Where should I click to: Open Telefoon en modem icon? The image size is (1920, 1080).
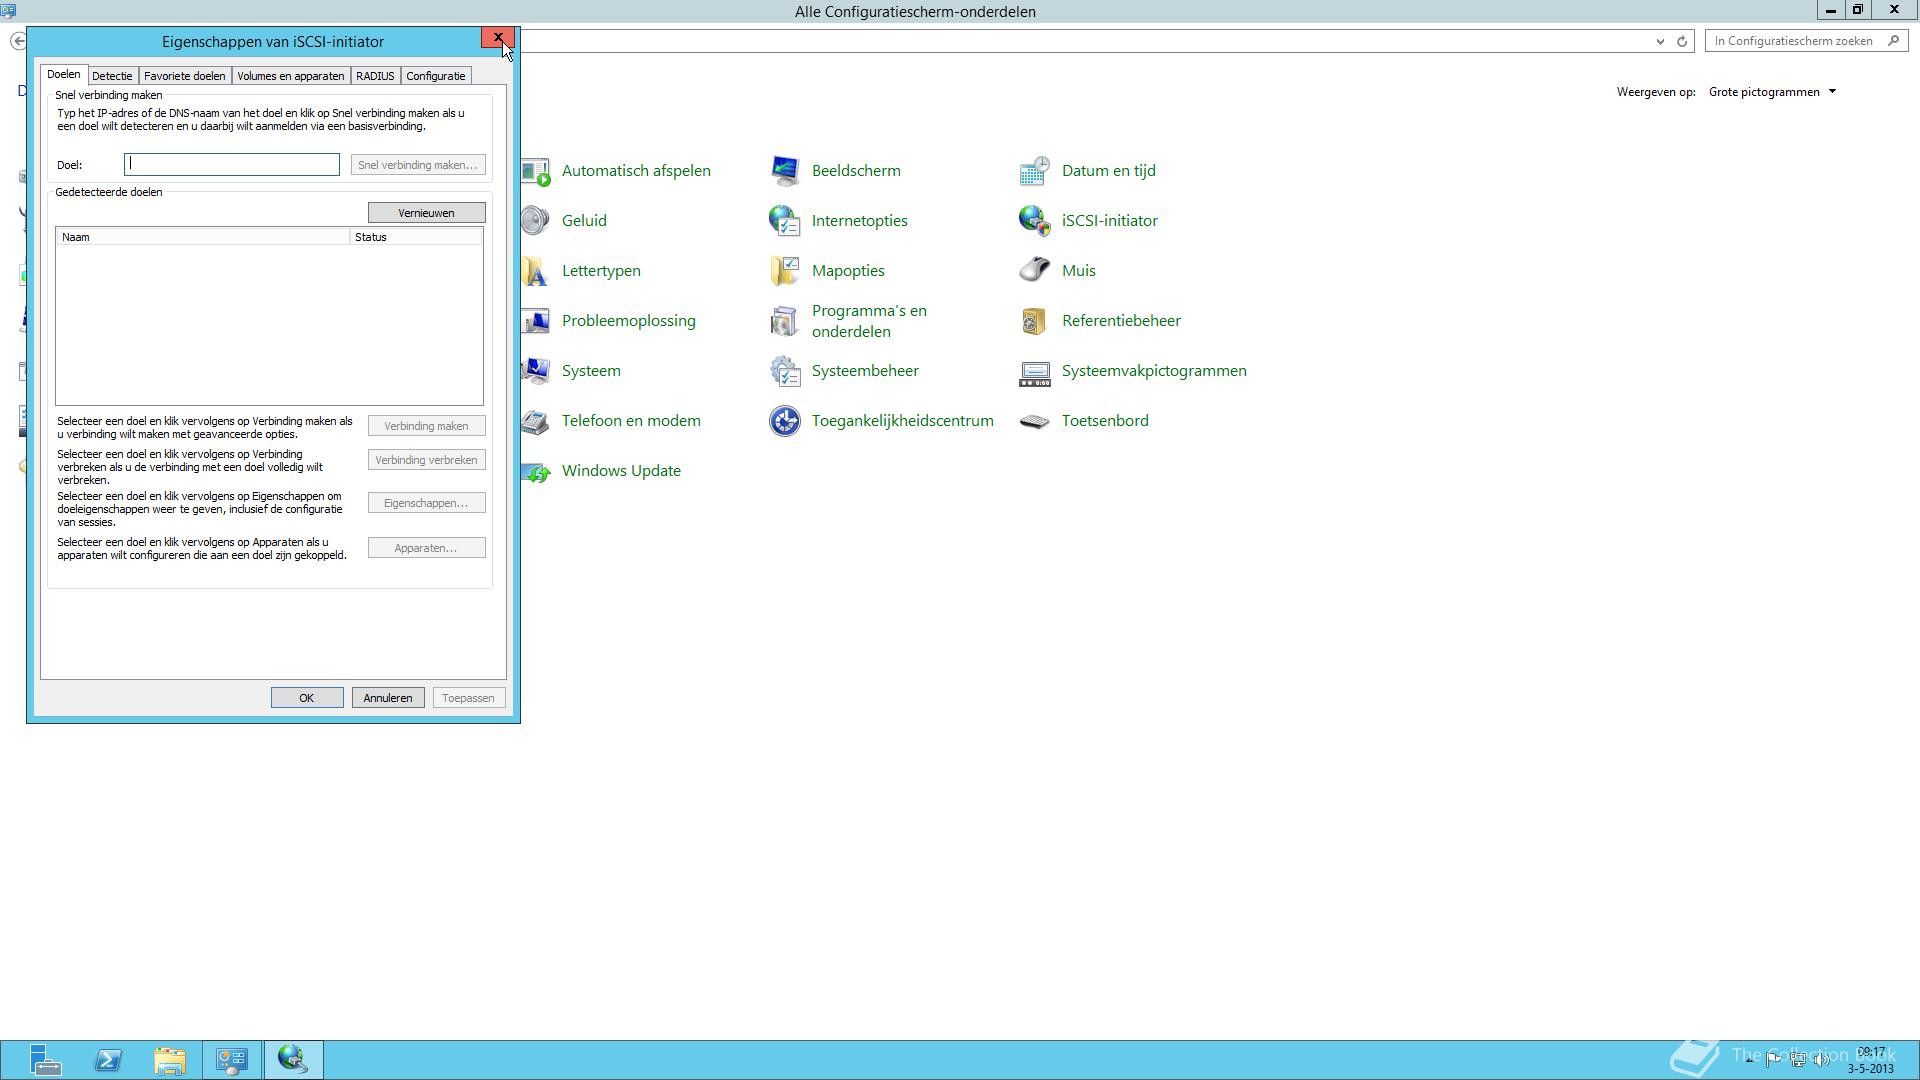click(x=536, y=421)
